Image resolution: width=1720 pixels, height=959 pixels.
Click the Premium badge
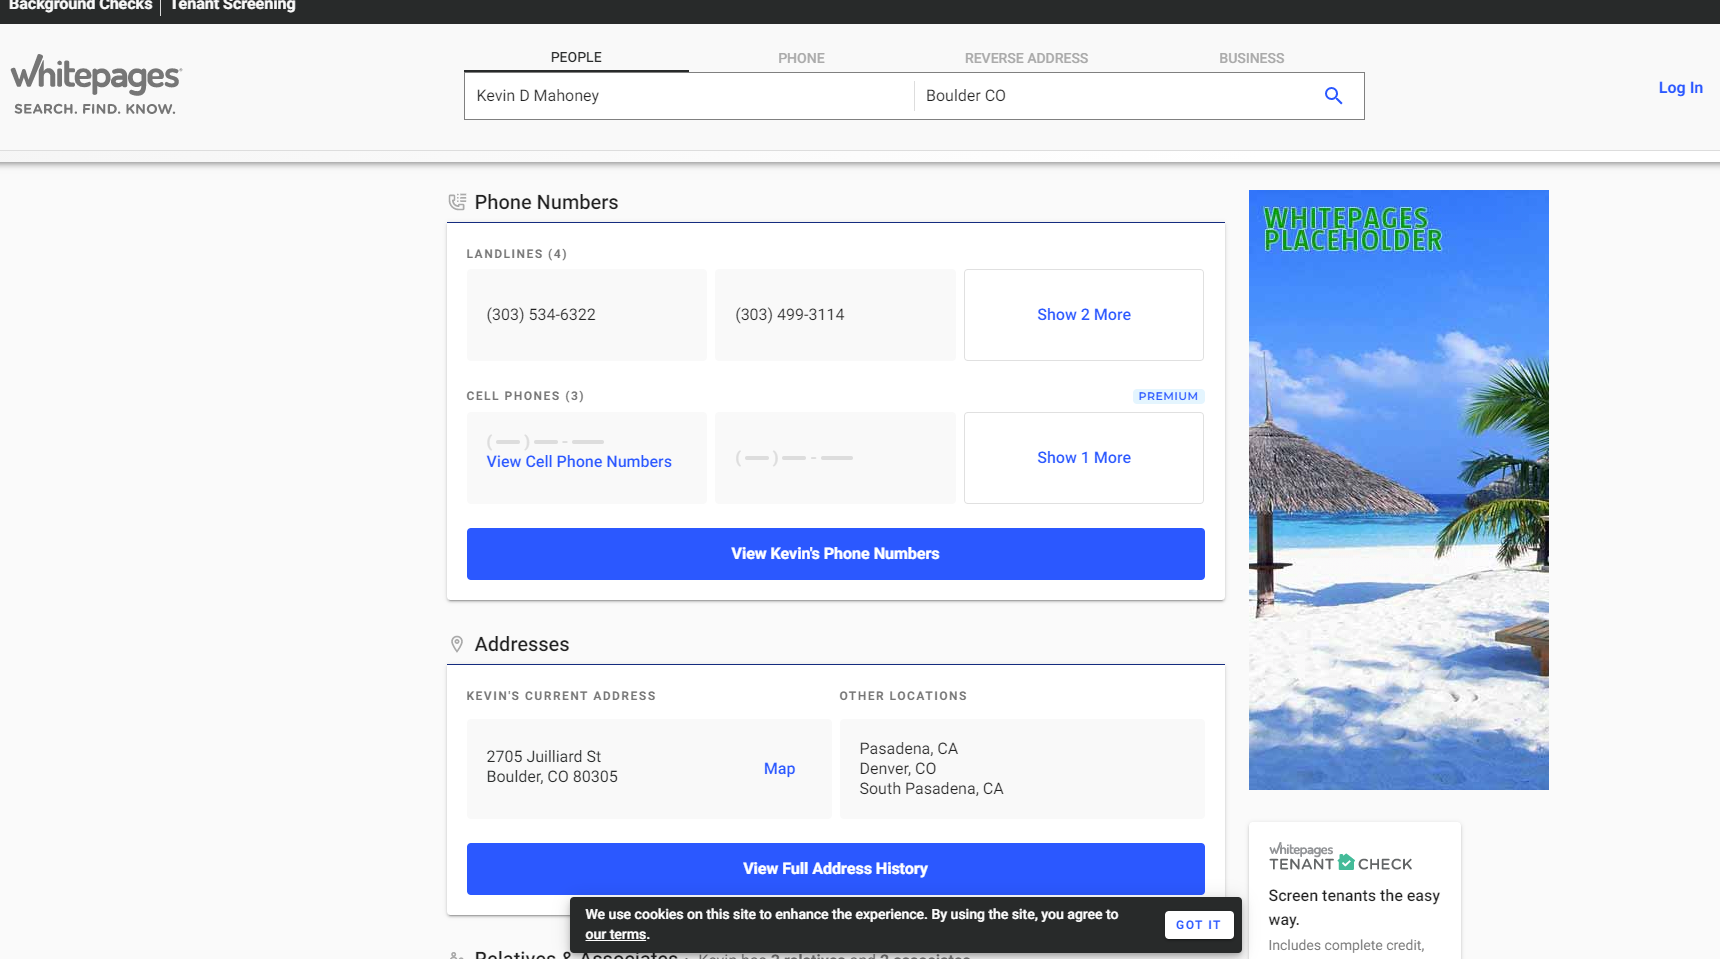[1168, 396]
